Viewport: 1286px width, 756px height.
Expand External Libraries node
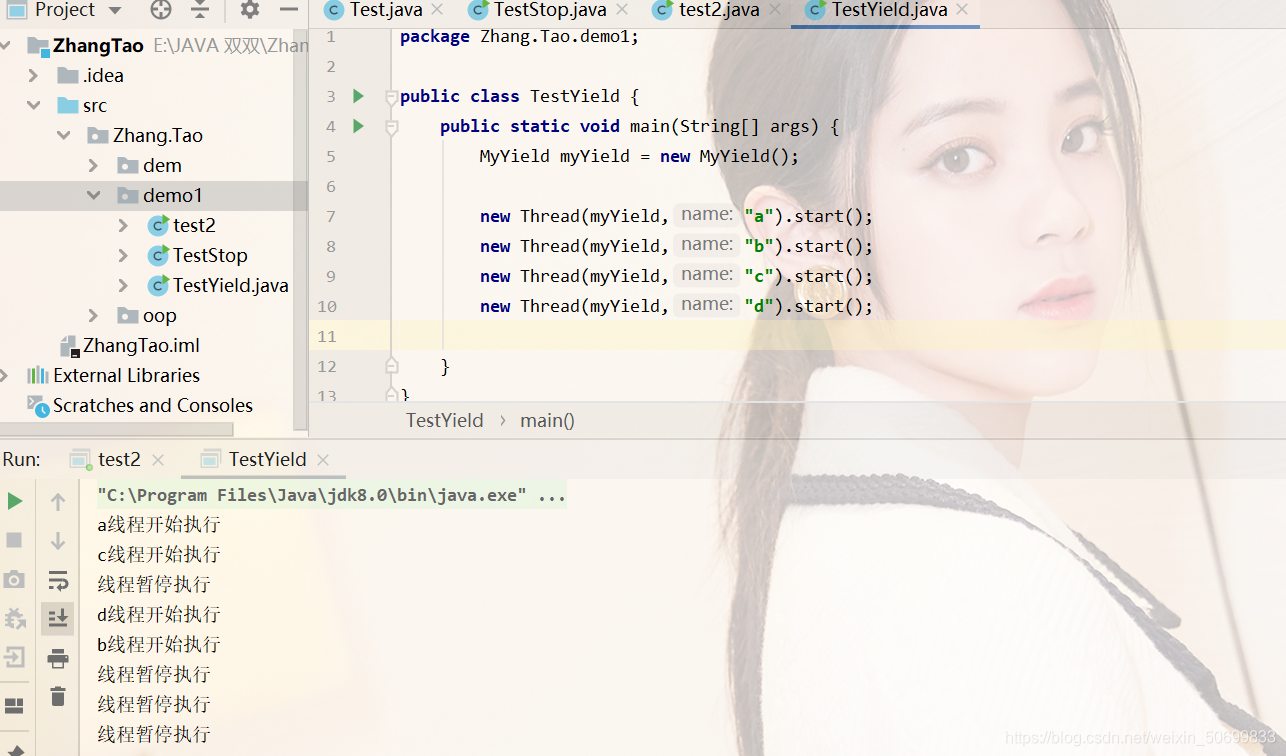tap(6, 376)
